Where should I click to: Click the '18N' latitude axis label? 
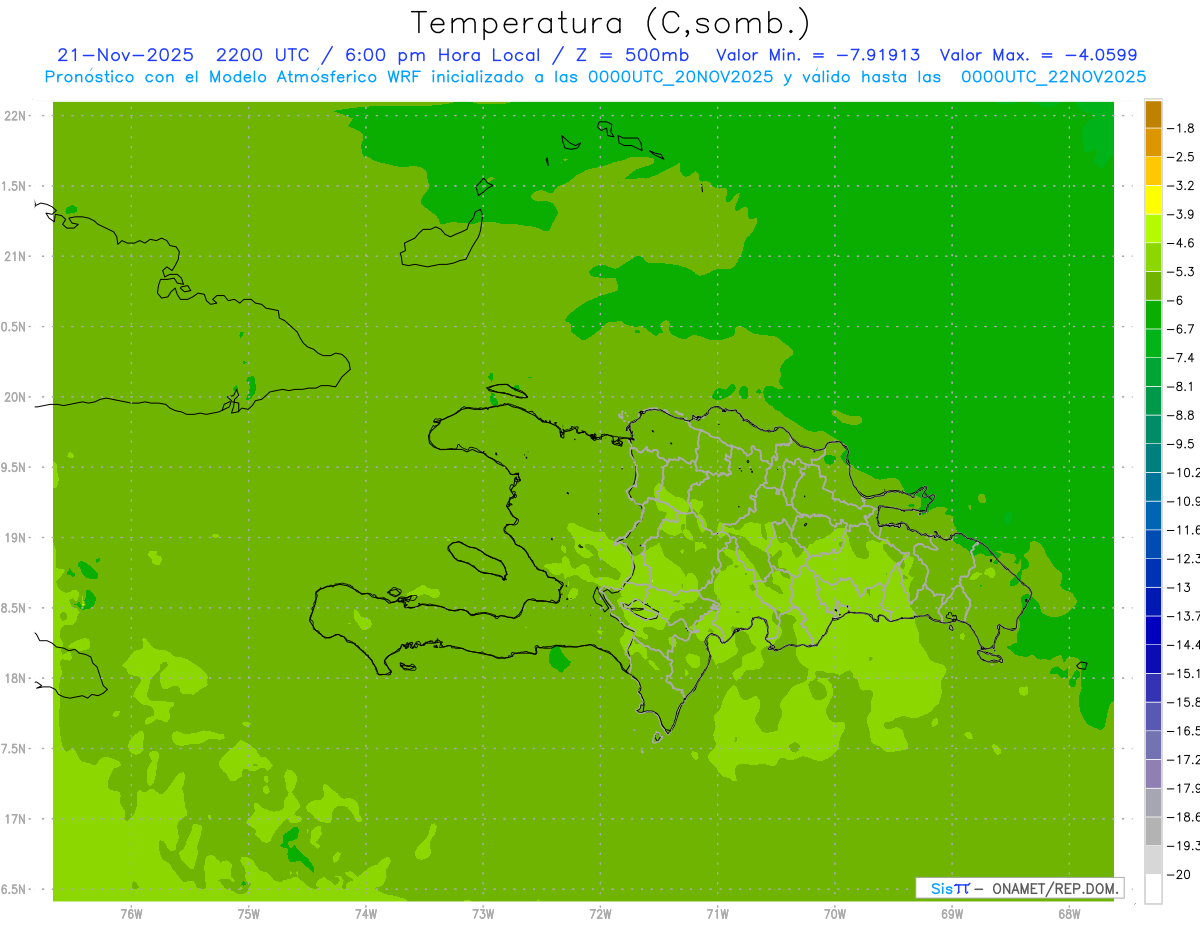click(x=16, y=678)
